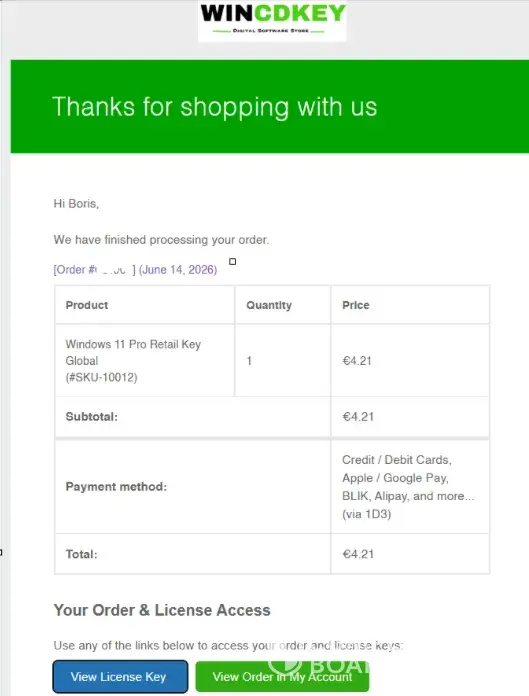Open the Order number date link
529x696 pixels.
click(x=135, y=270)
